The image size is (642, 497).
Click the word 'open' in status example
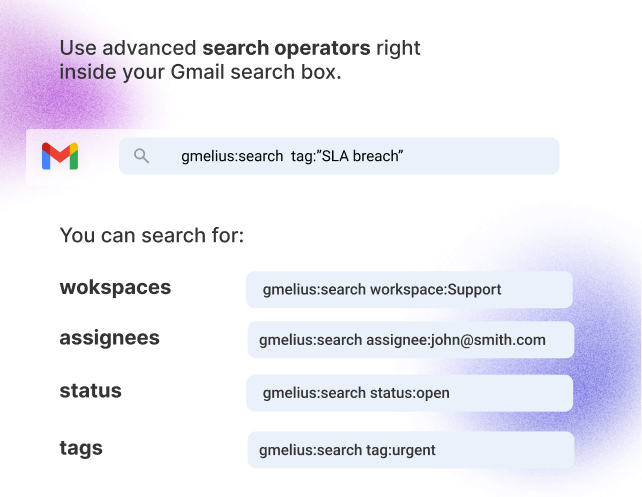coord(433,393)
